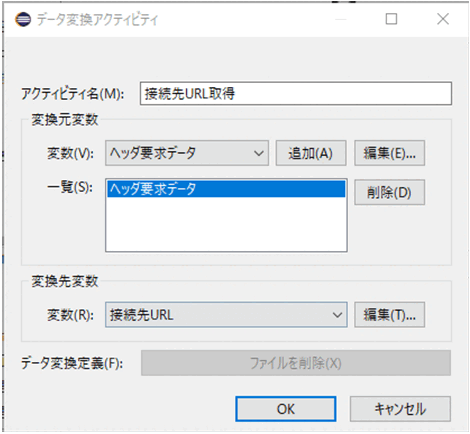The width and height of the screenshot is (470, 434).
Task: Click the キャンセル button
Action: (x=400, y=409)
